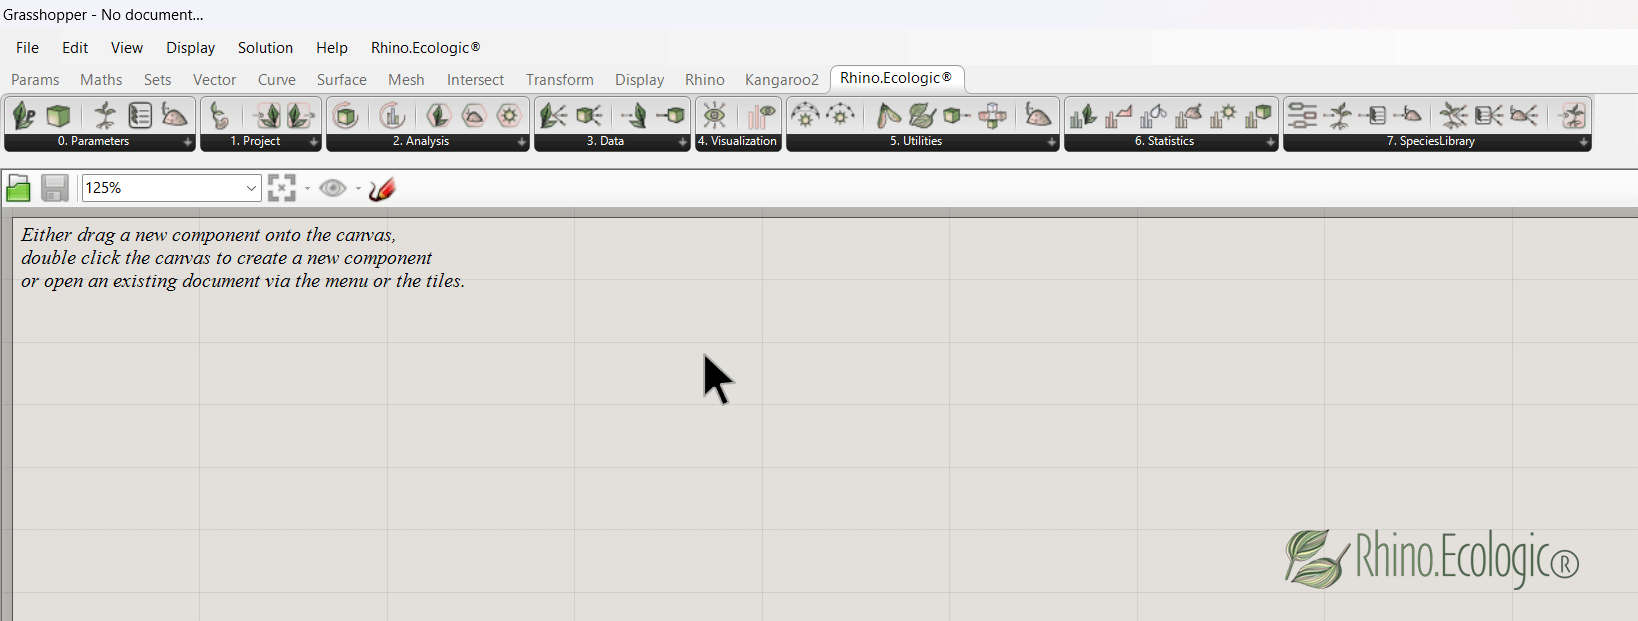Choose the rotating bar chart icon in Analysis
Viewport: 1638px width, 621px height.
[392, 116]
